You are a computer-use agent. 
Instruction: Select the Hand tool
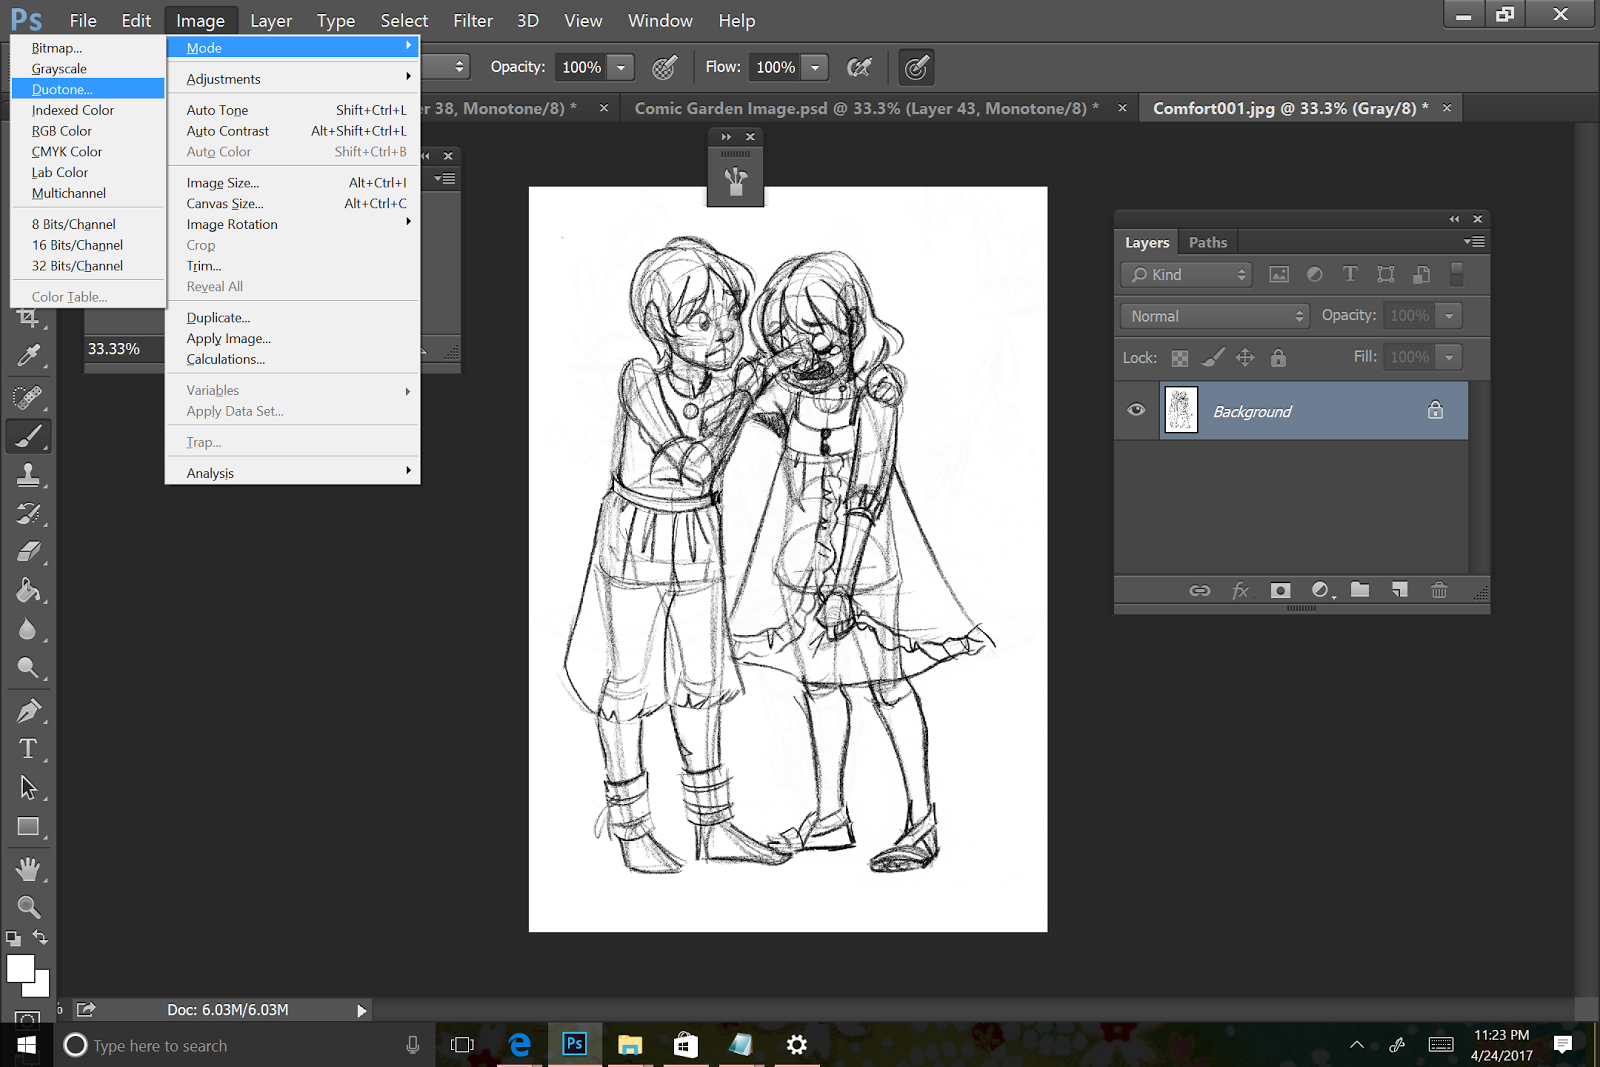(28, 868)
